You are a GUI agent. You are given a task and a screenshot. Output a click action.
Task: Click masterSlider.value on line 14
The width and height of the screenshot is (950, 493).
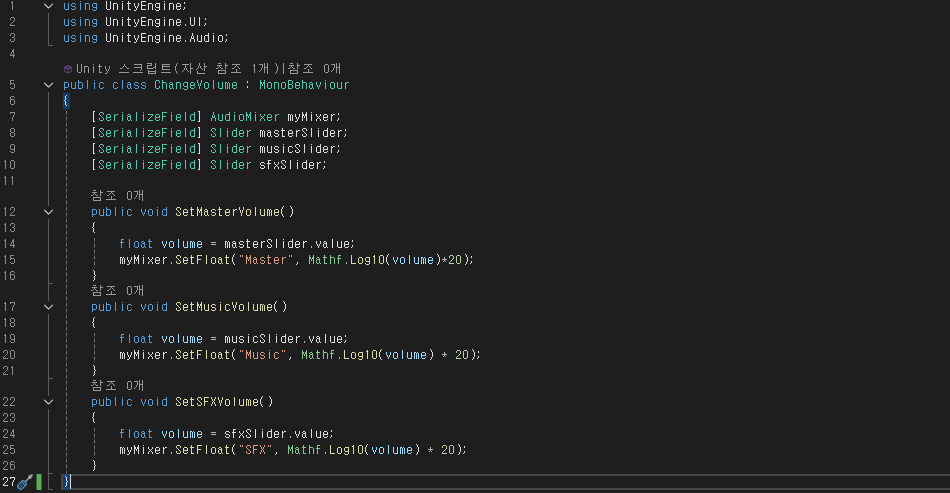click(x=287, y=244)
